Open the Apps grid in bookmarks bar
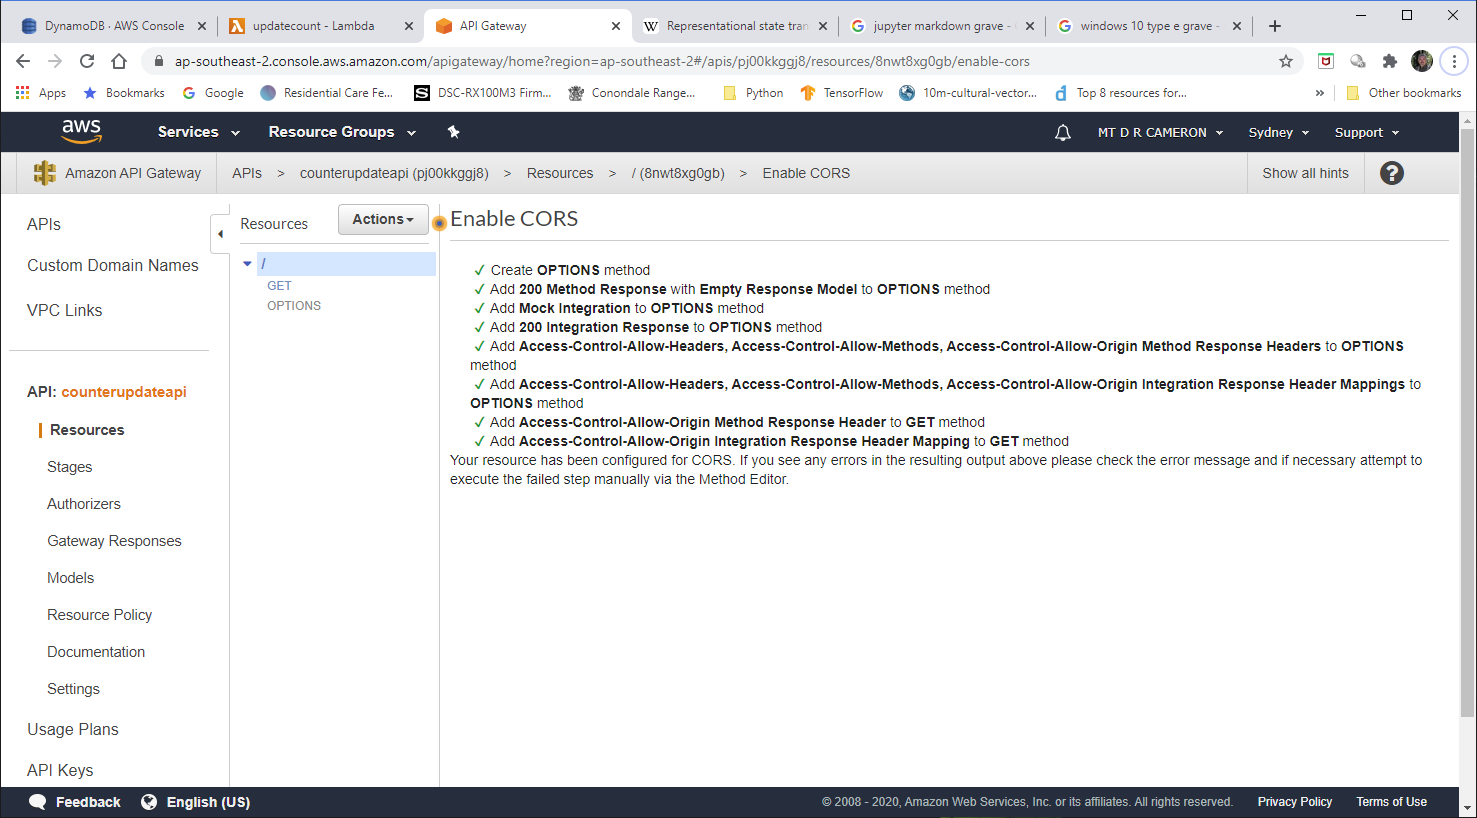 point(22,93)
